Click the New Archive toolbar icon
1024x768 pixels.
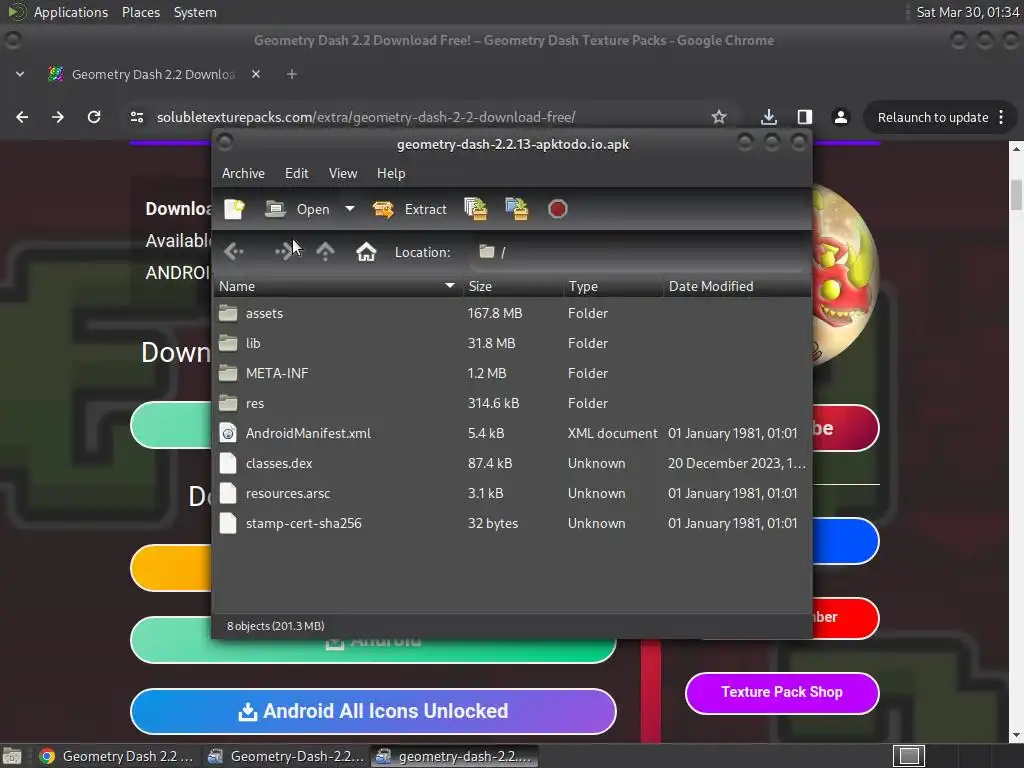tap(234, 209)
